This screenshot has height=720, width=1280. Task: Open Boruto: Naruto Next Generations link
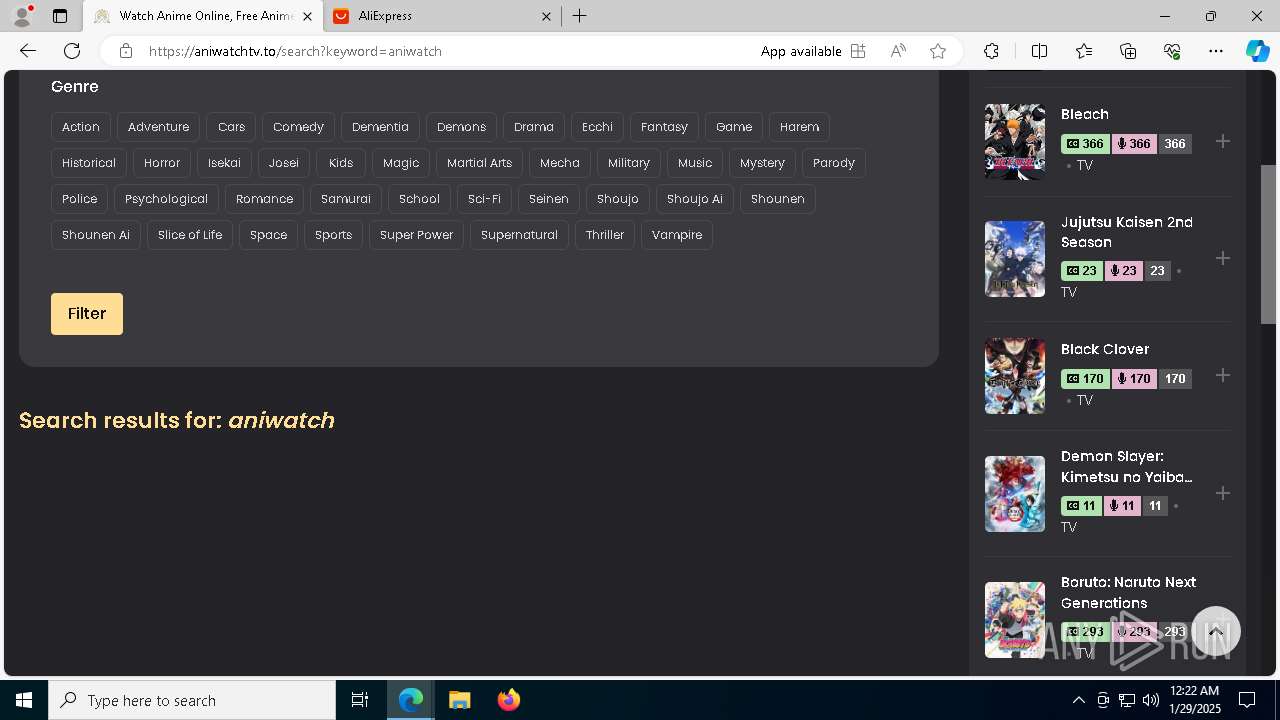click(x=1128, y=592)
